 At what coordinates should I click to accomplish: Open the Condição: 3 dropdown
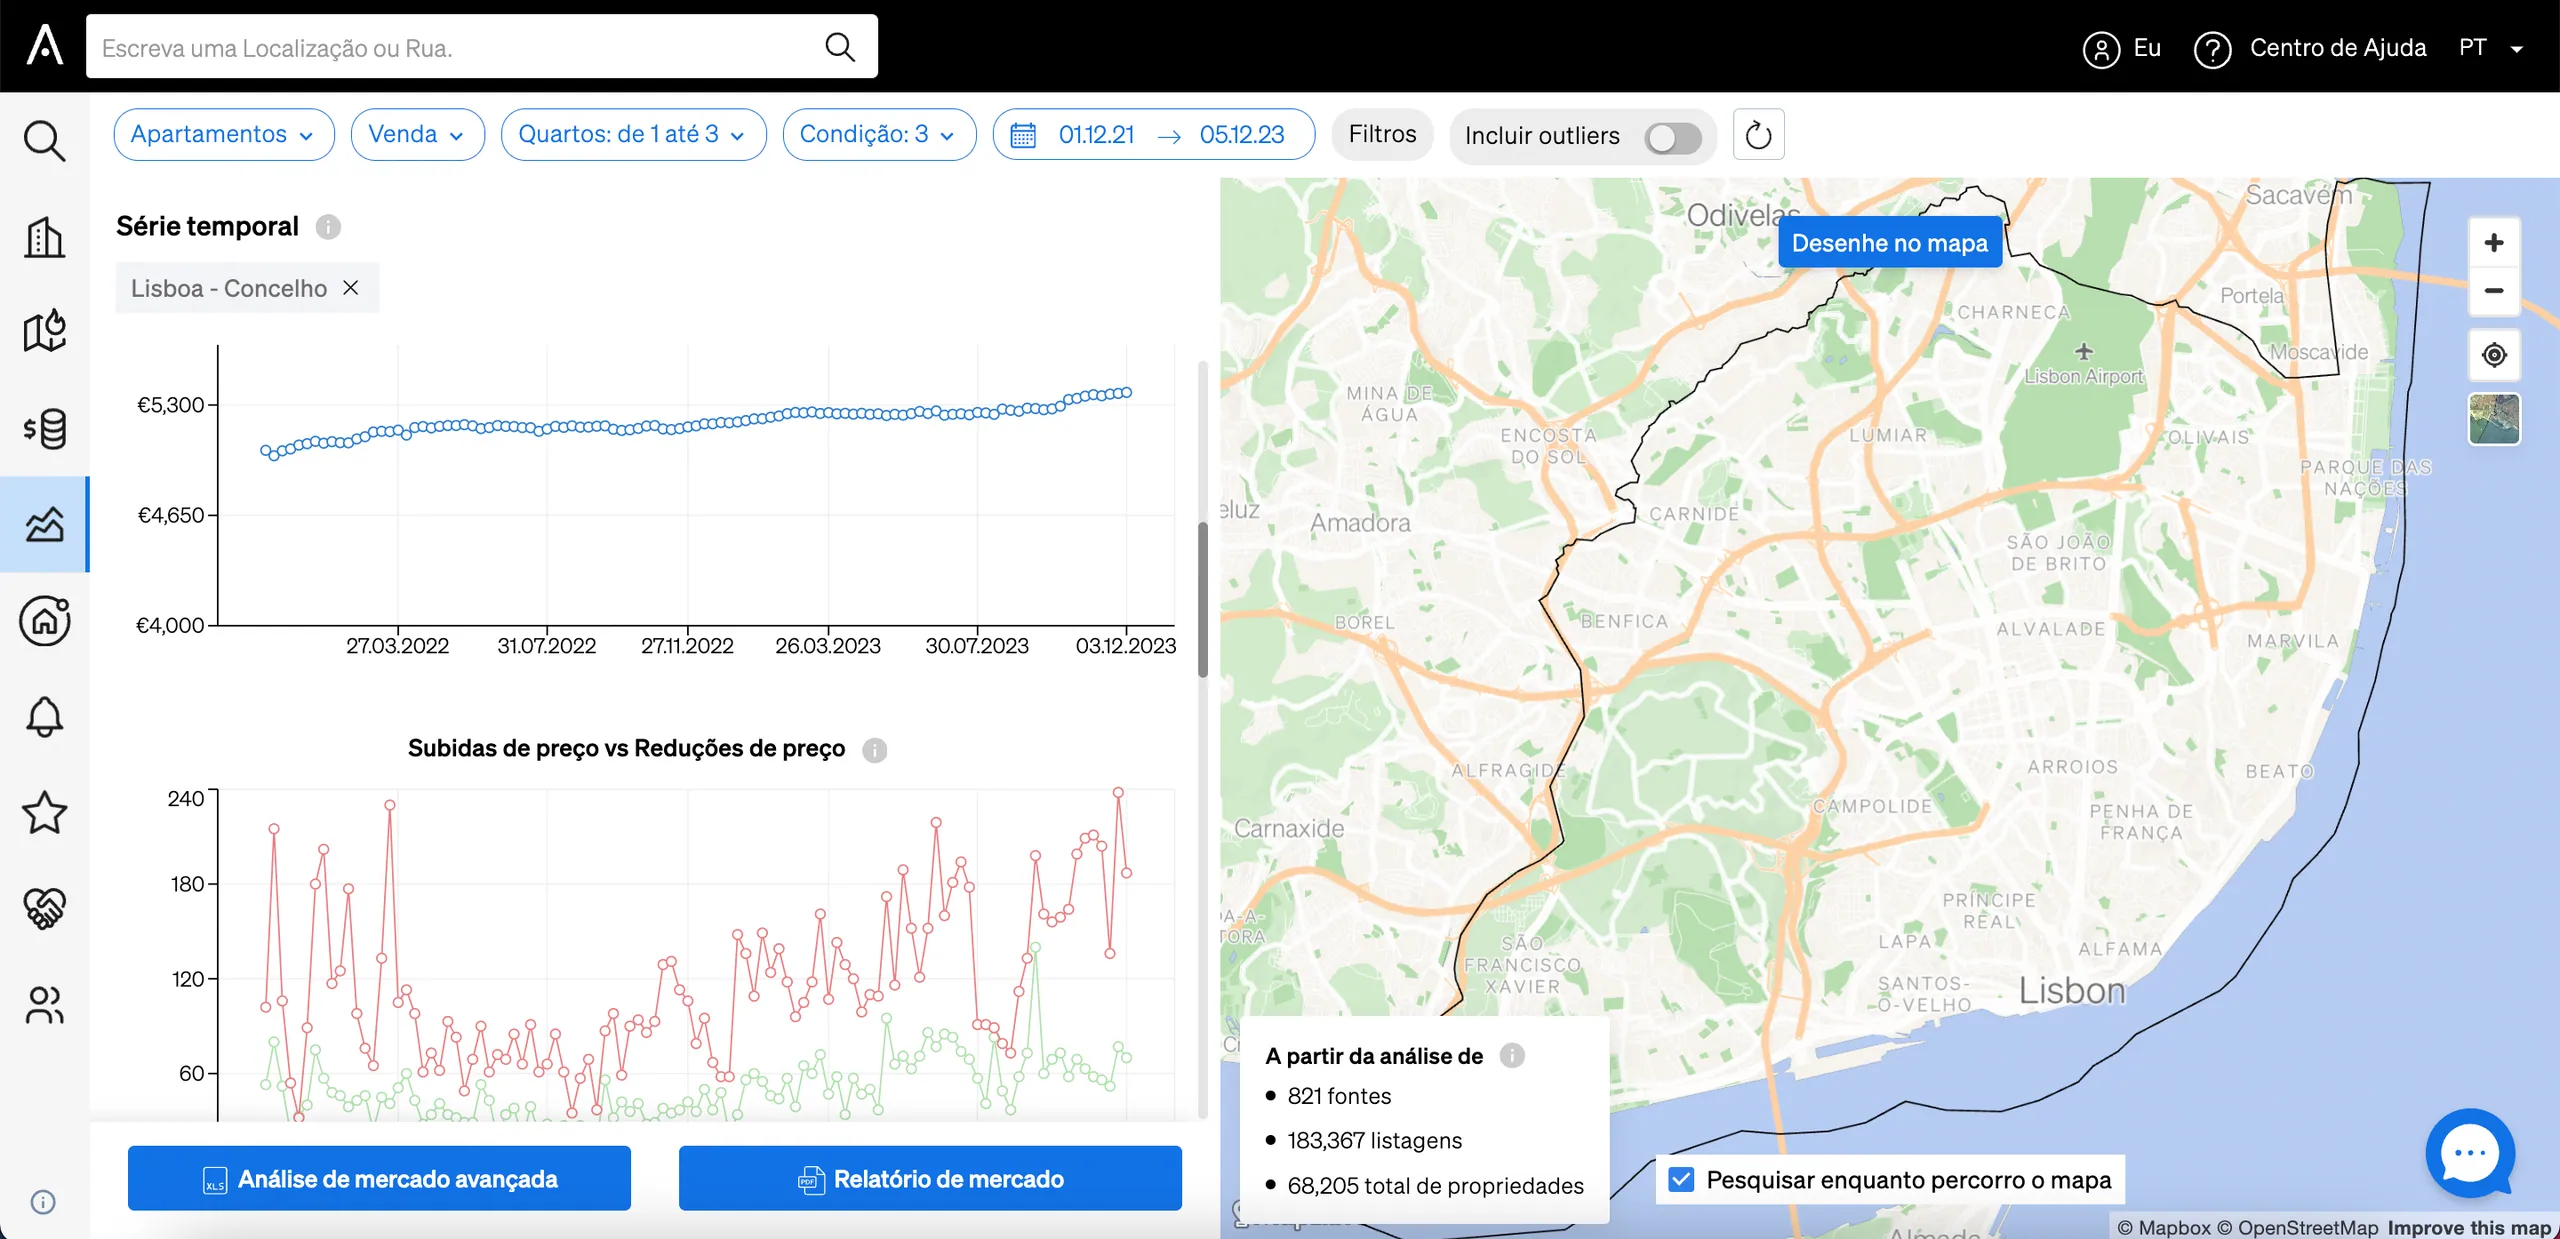[879, 135]
